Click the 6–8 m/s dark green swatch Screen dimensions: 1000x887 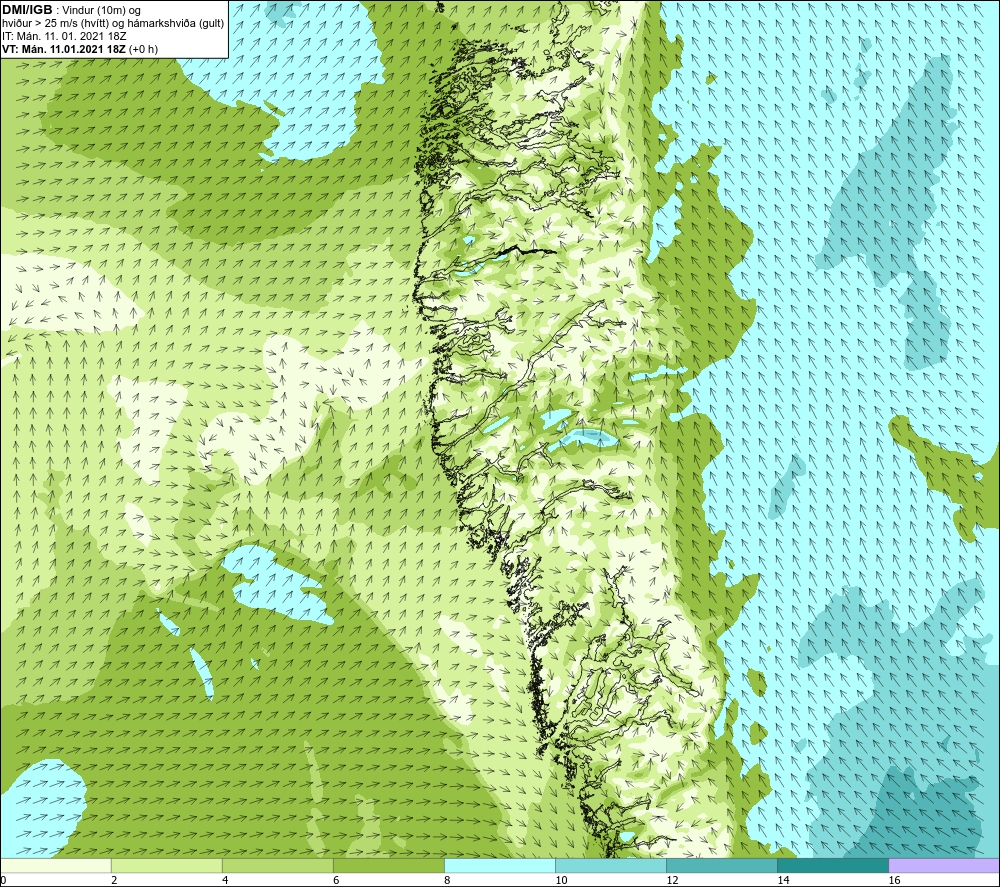[388, 865]
